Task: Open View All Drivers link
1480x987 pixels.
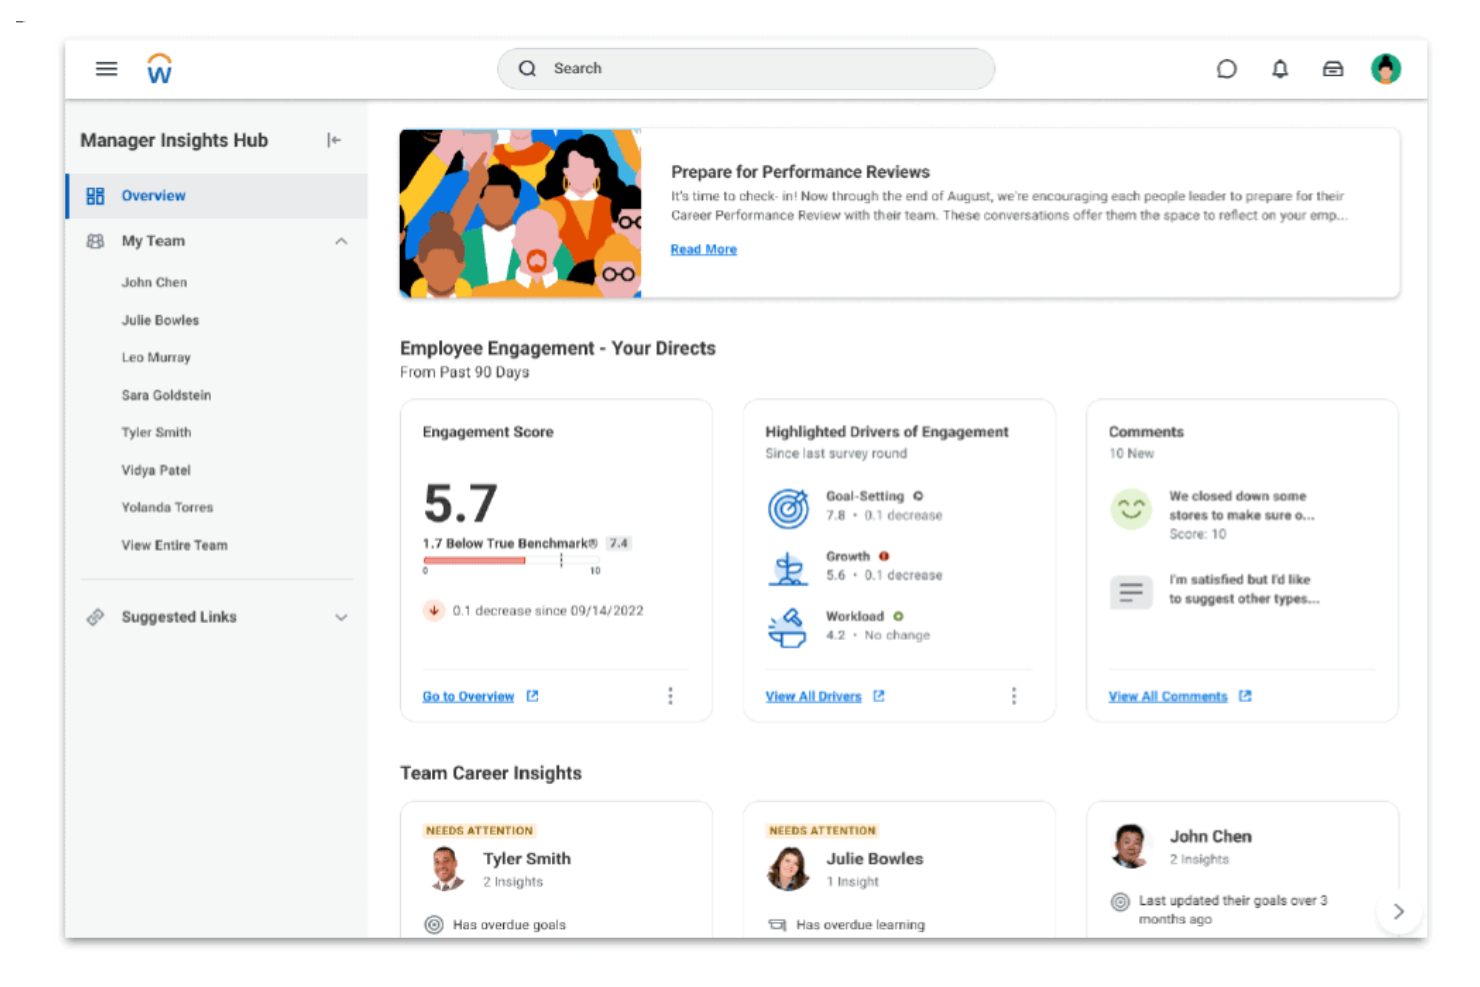Action: click(x=813, y=696)
